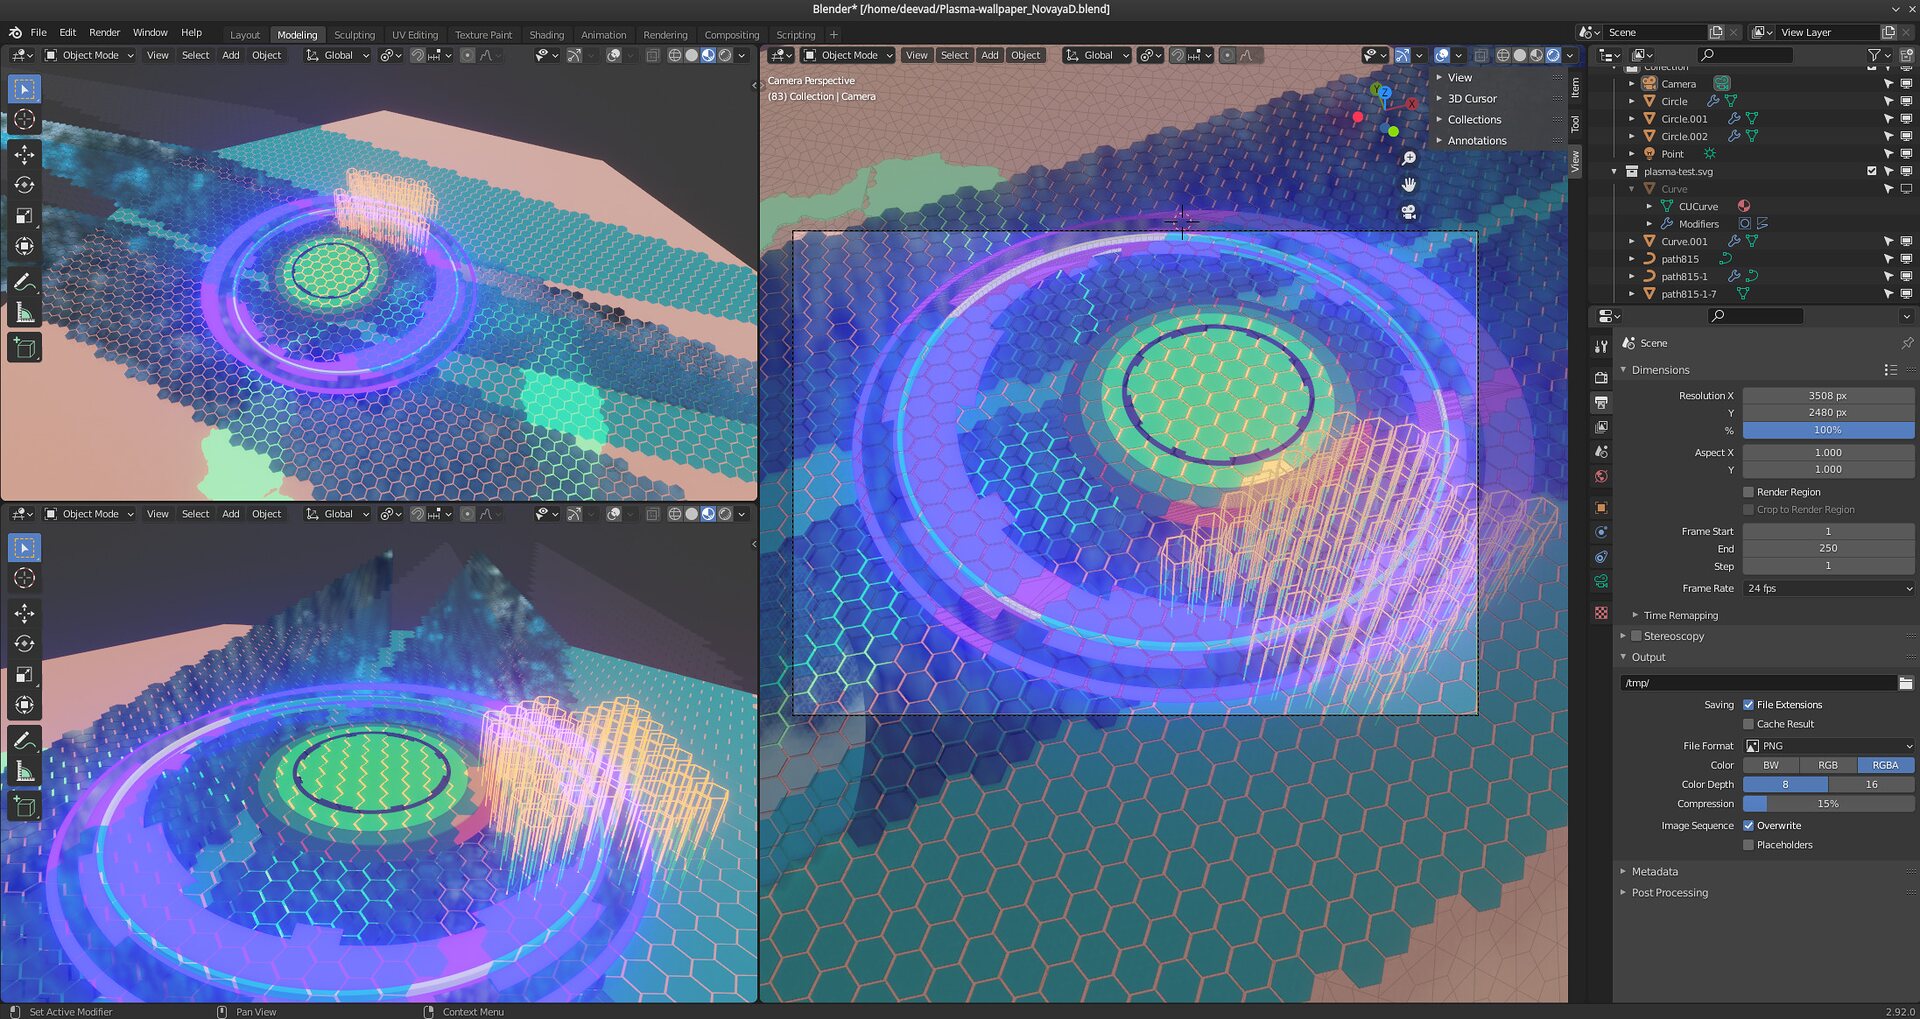Browse output folder with the folder icon
The width and height of the screenshot is (1920, 1019).
[x=1905, y=683]
